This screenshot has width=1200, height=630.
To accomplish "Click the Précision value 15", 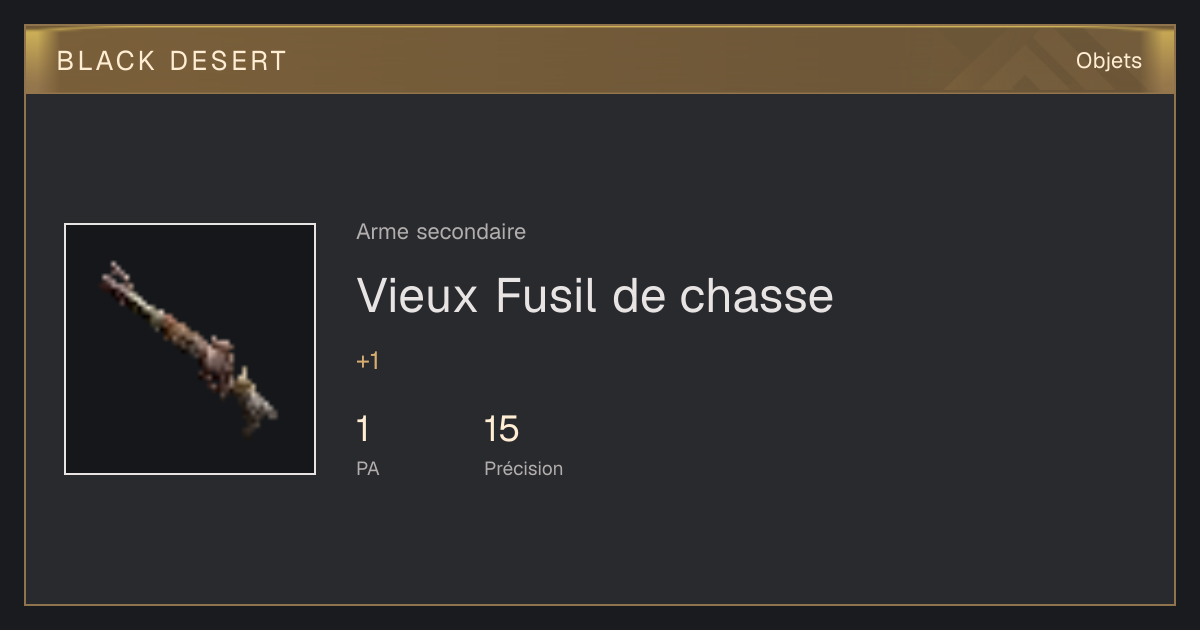I will pyautogui.click(x=501, y=429).
